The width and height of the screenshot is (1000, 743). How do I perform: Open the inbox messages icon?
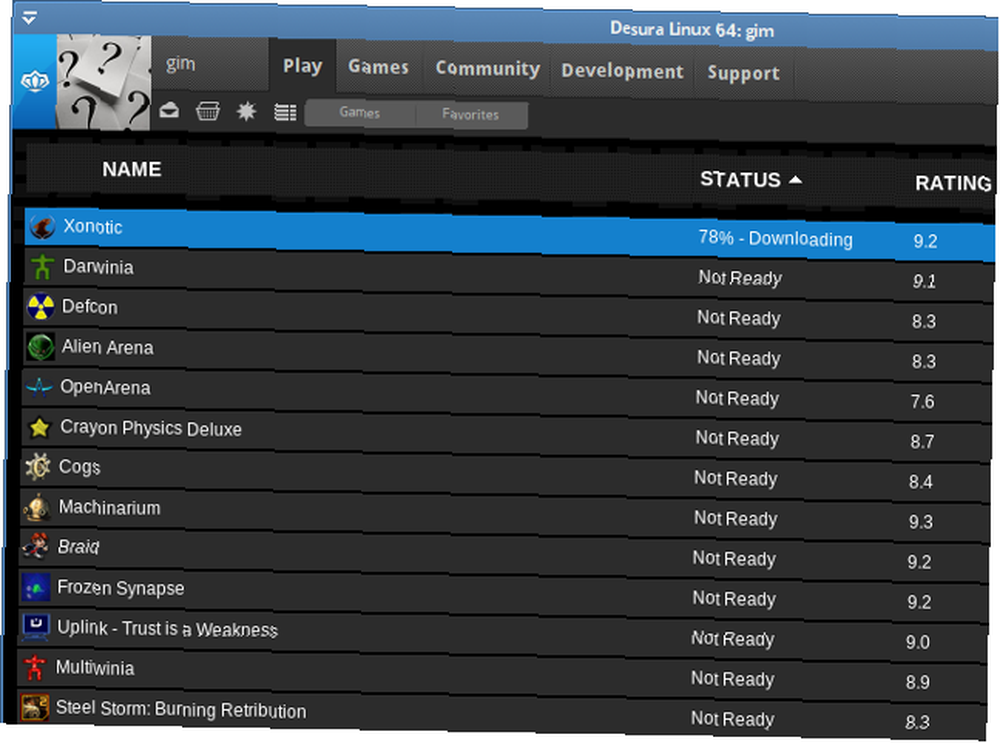[169, 110]
